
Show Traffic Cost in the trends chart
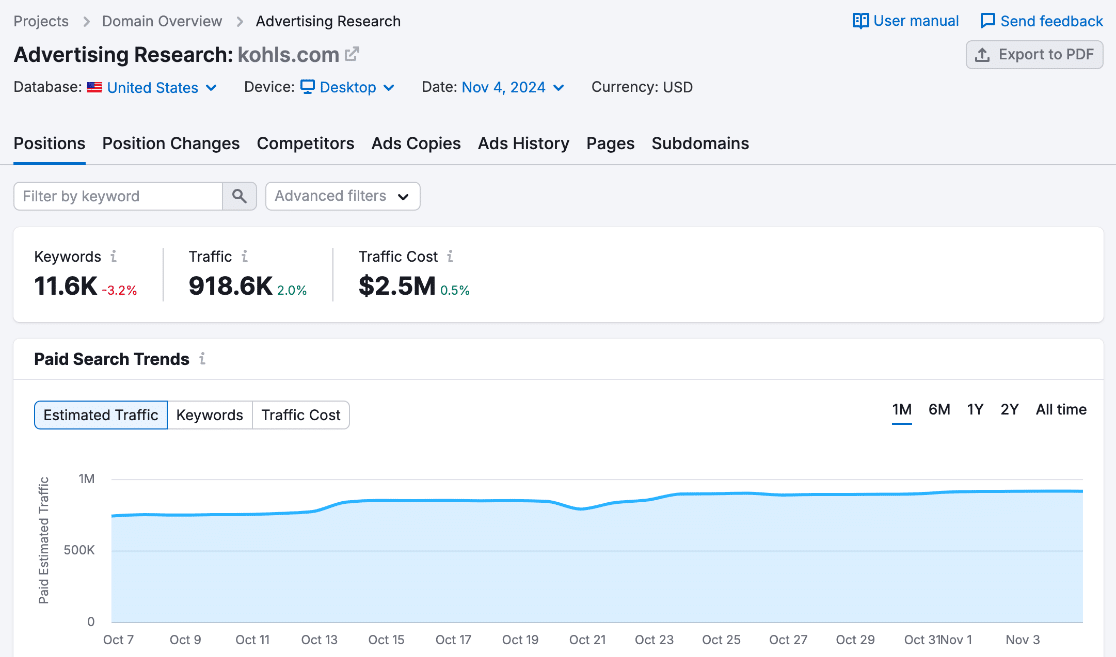coord(300,414)
